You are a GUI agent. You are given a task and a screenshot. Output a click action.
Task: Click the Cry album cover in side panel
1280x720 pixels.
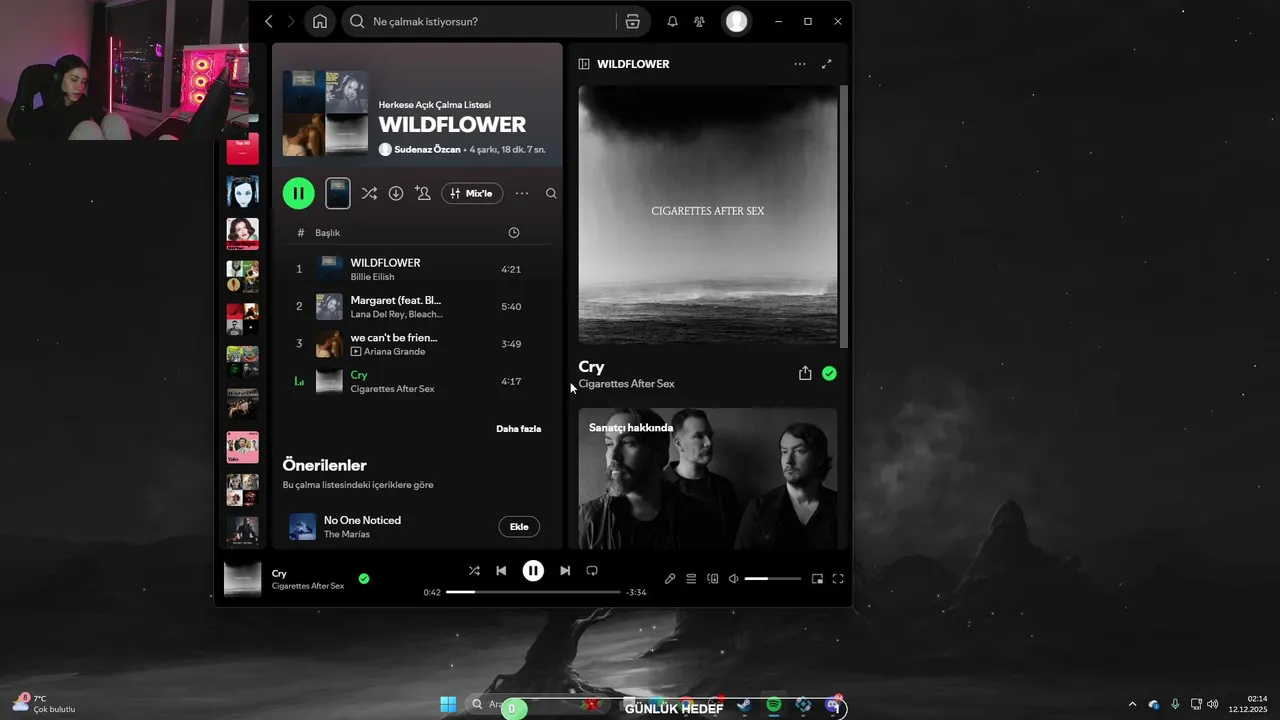[x=708, y=215]
